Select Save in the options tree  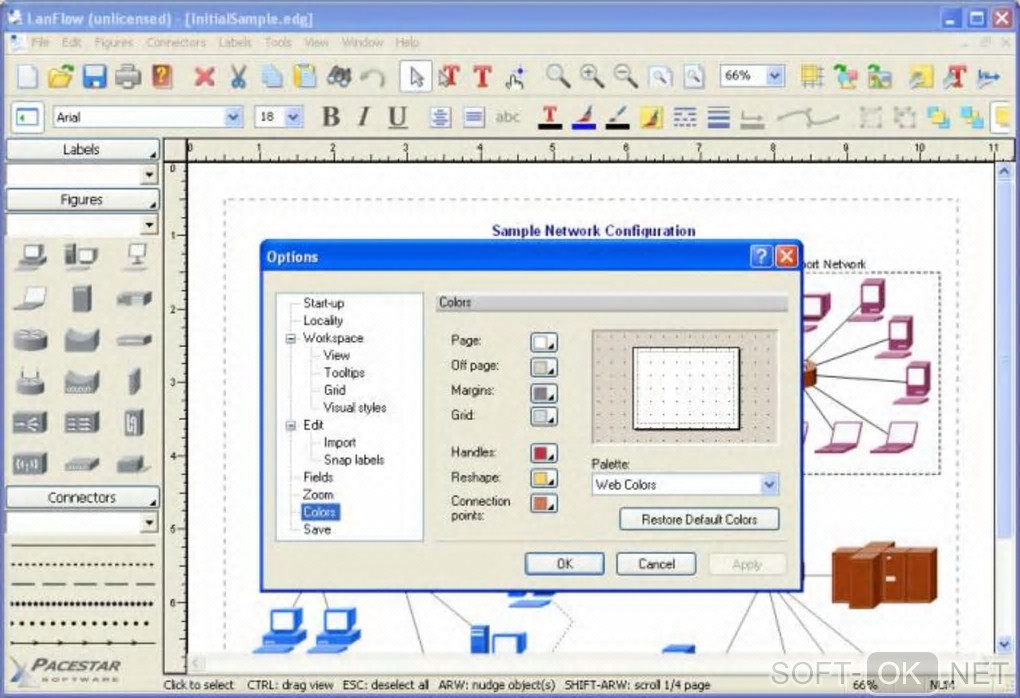(317, 530)
